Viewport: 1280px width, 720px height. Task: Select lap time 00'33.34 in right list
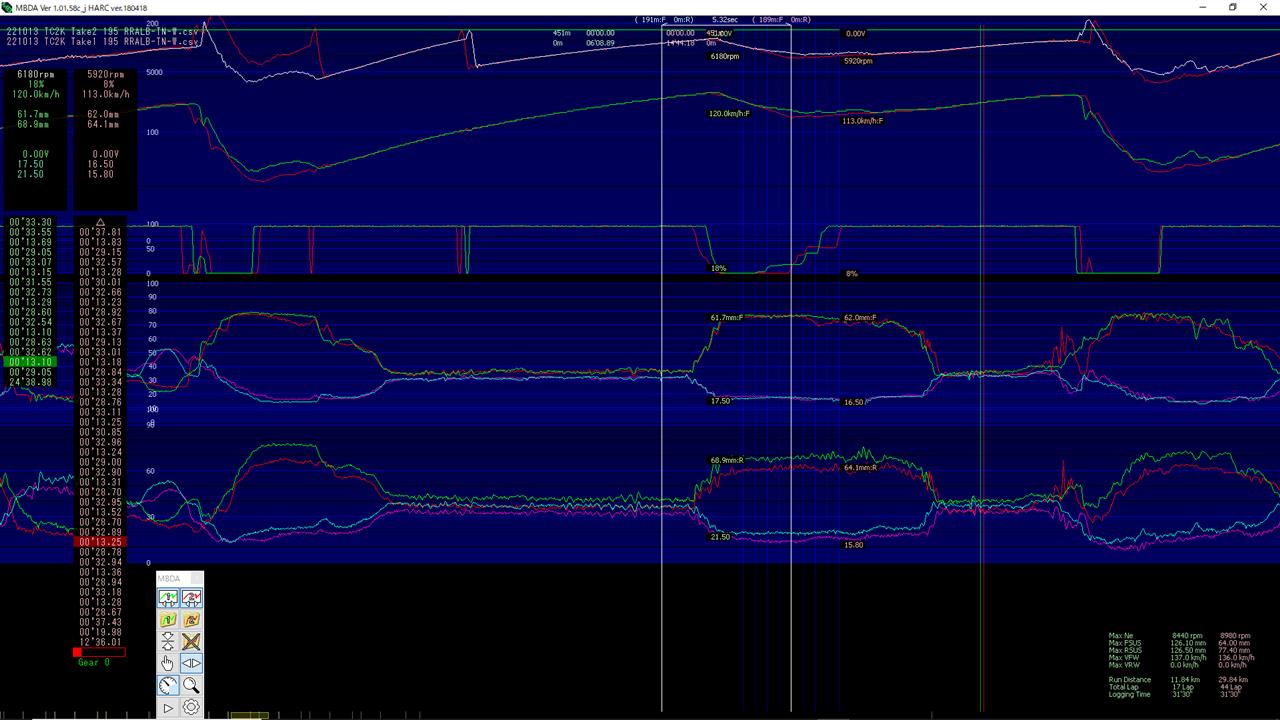pyautogui.click(x=100, y=382)
